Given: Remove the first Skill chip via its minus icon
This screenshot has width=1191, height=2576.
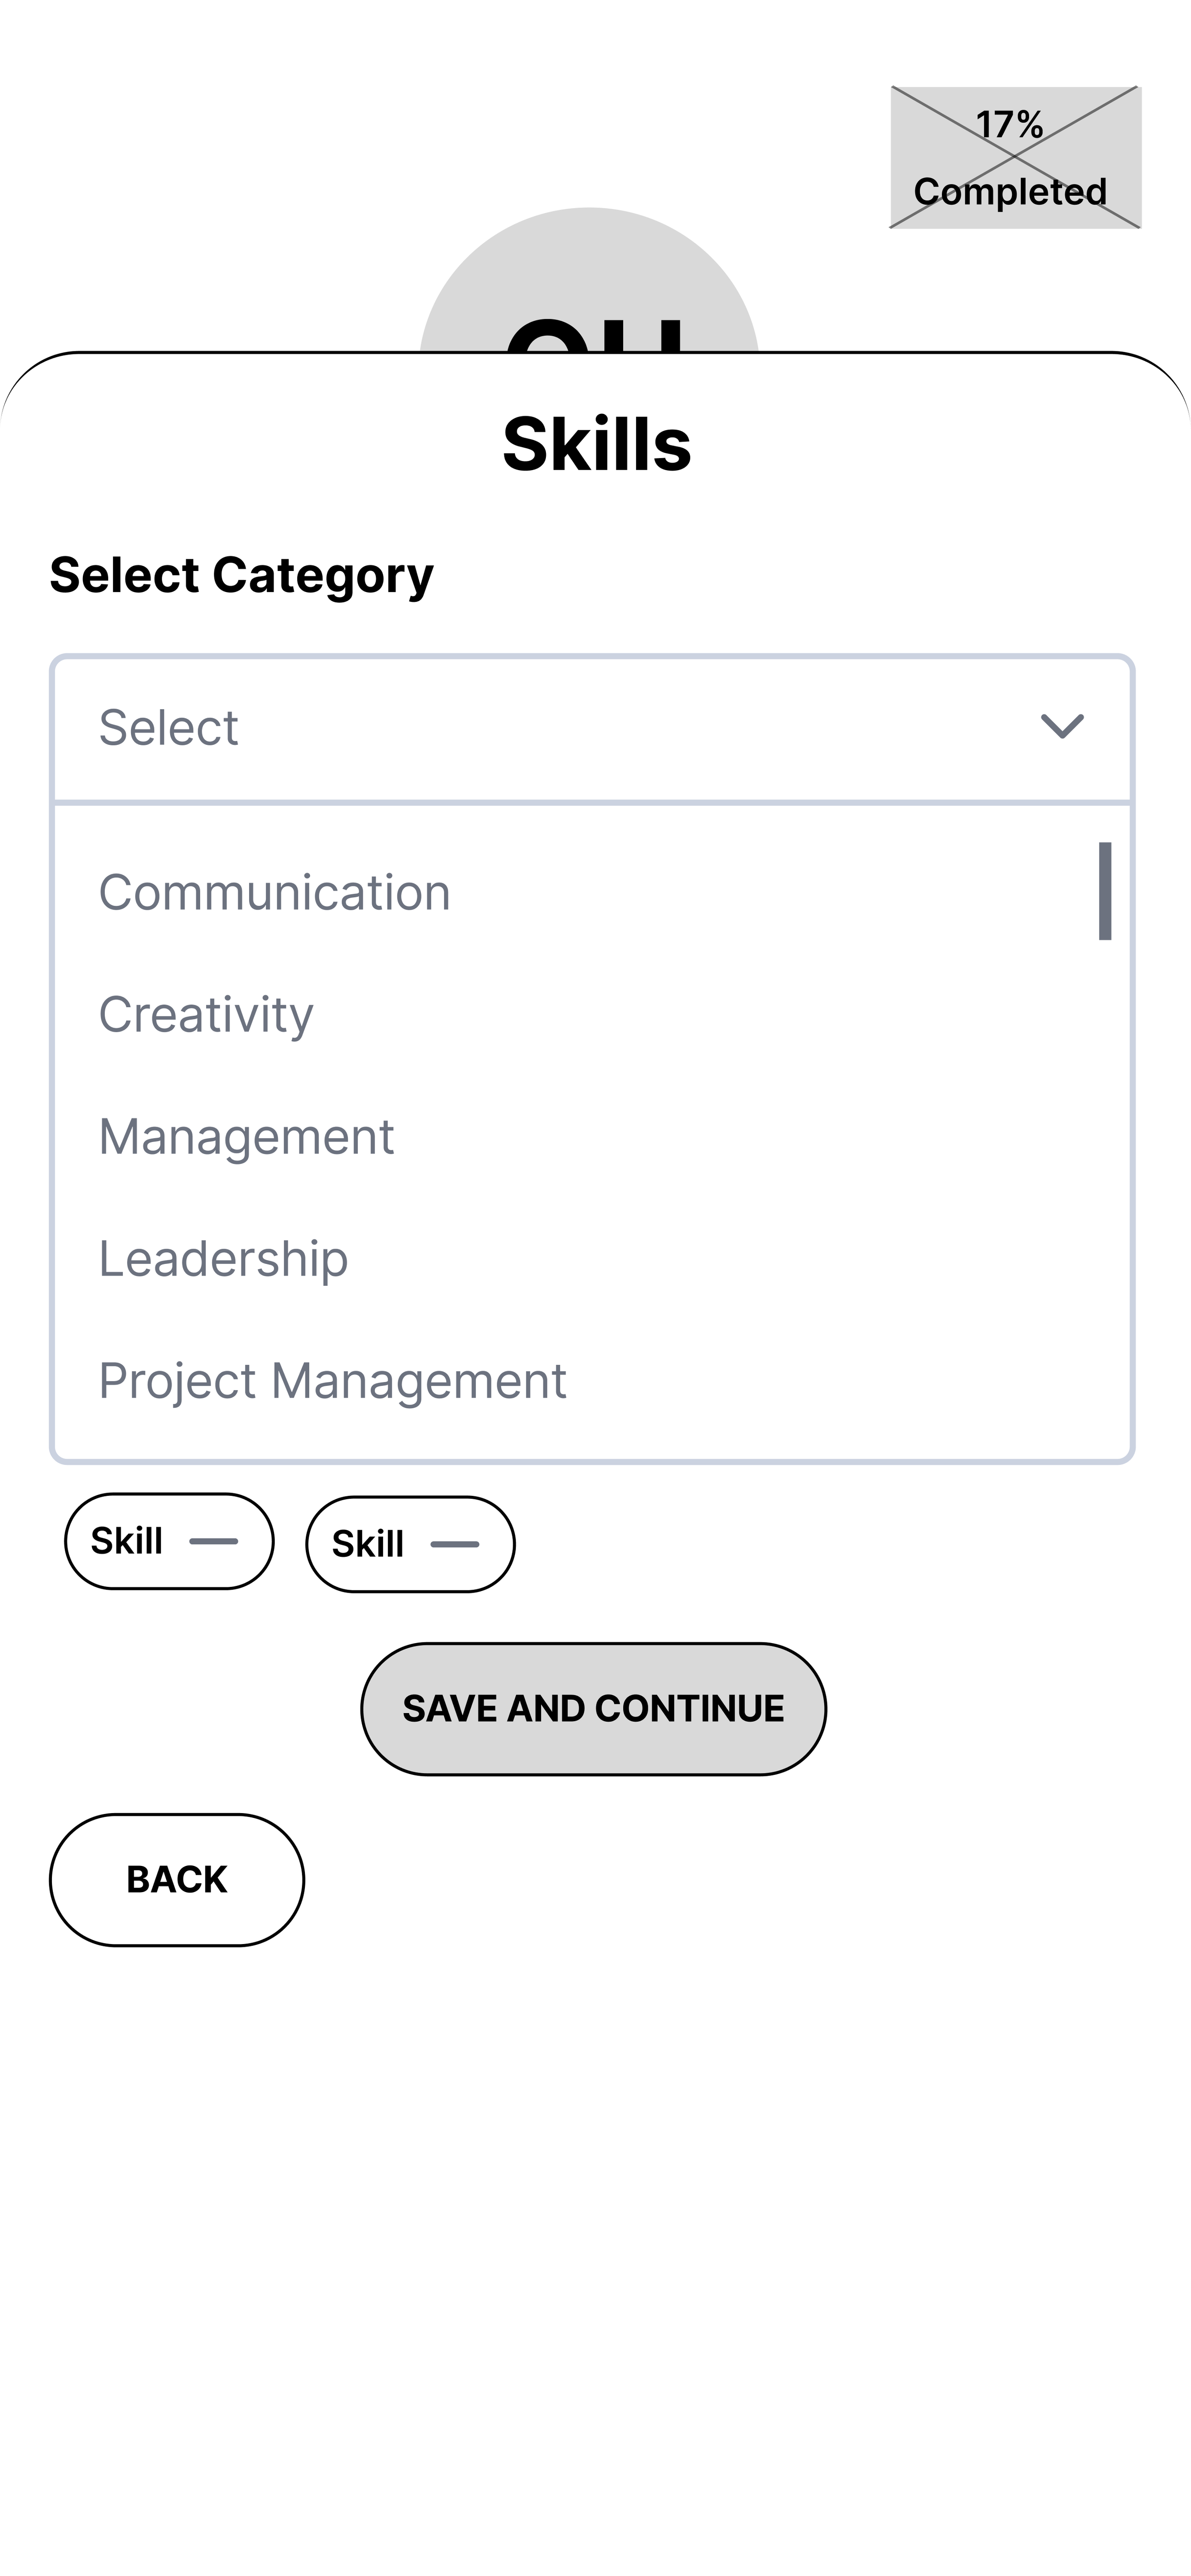Looking at the screenshot, I should [x=213, y=1541].
